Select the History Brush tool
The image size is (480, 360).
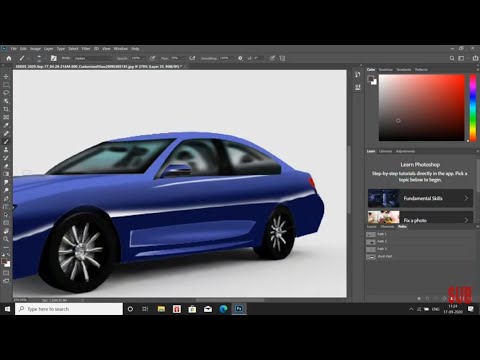click(6, 158)
